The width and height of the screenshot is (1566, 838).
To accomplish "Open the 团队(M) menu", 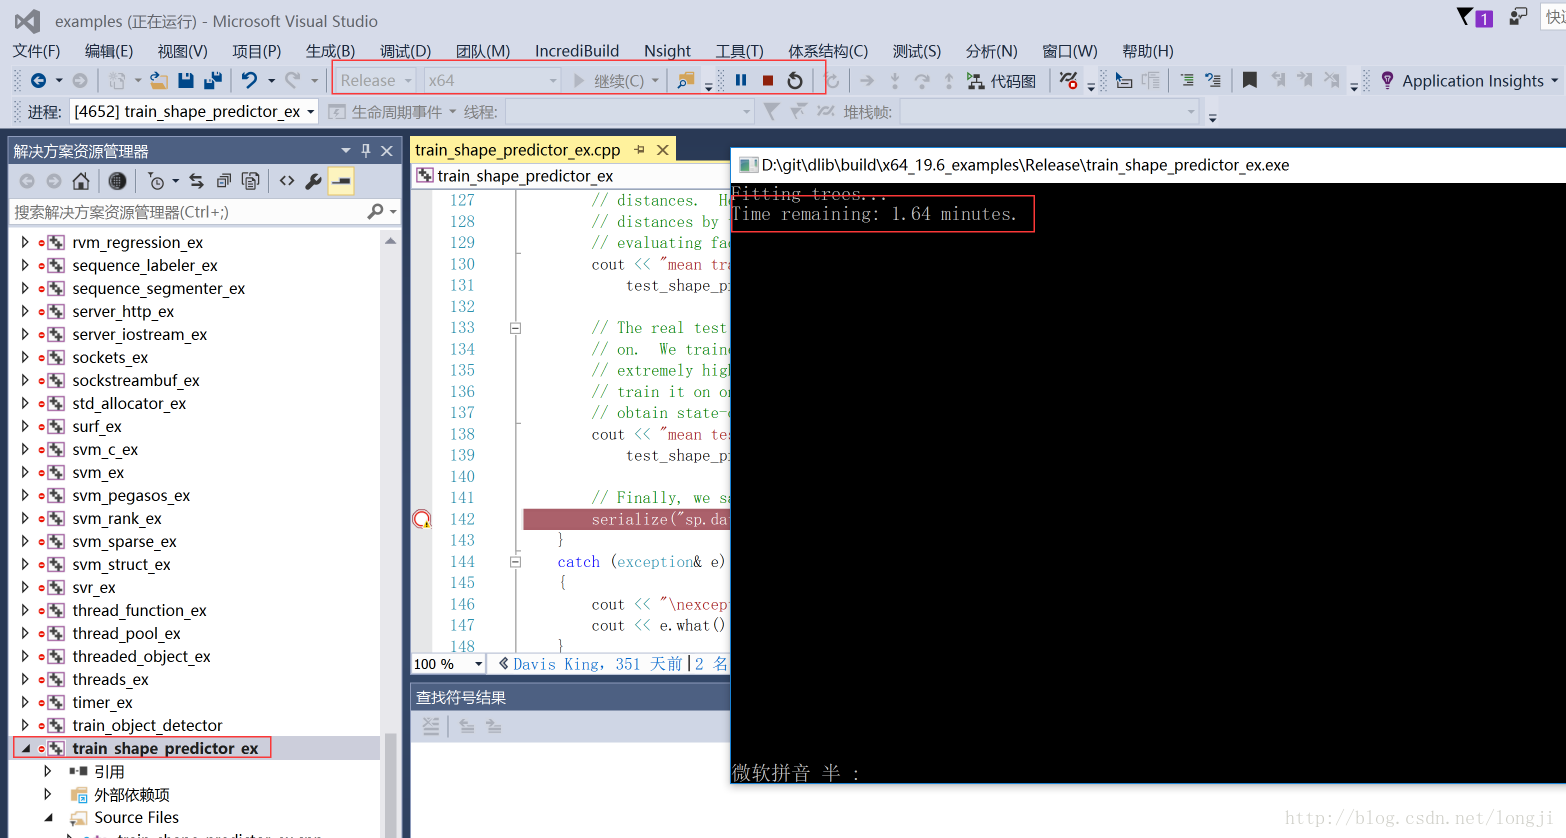I will point(483,51).
